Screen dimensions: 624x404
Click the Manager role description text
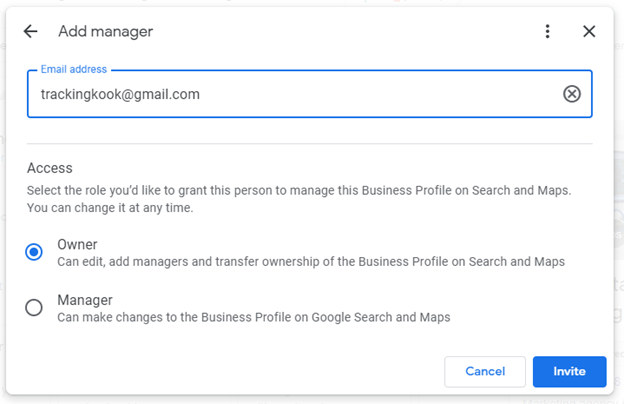tap(254, 317)
